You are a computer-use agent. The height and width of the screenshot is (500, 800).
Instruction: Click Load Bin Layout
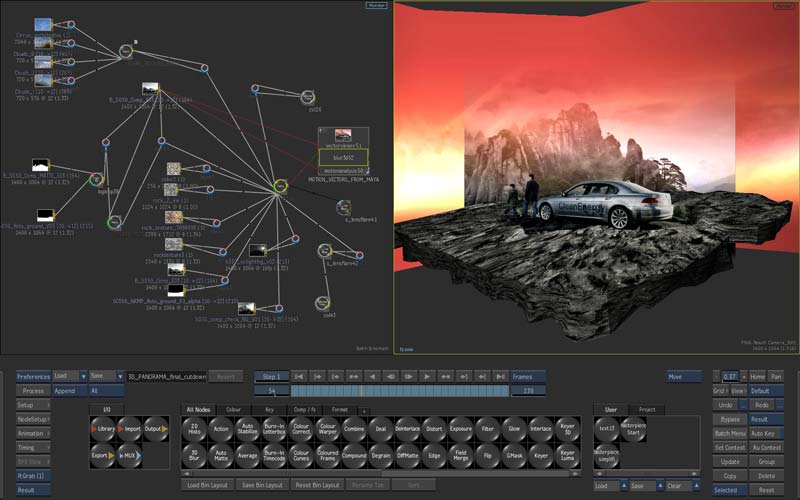tap(207, 485)
